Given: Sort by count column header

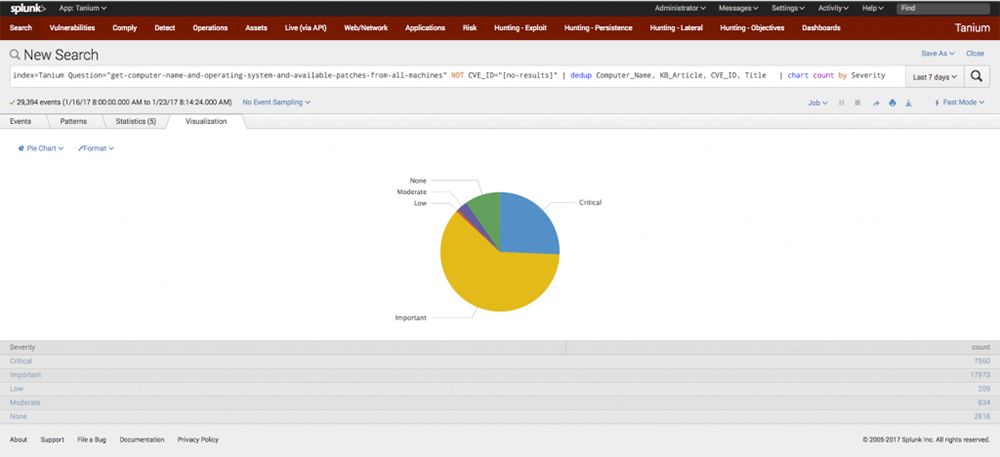Looking at the screenshot, I should click(783, 347).
